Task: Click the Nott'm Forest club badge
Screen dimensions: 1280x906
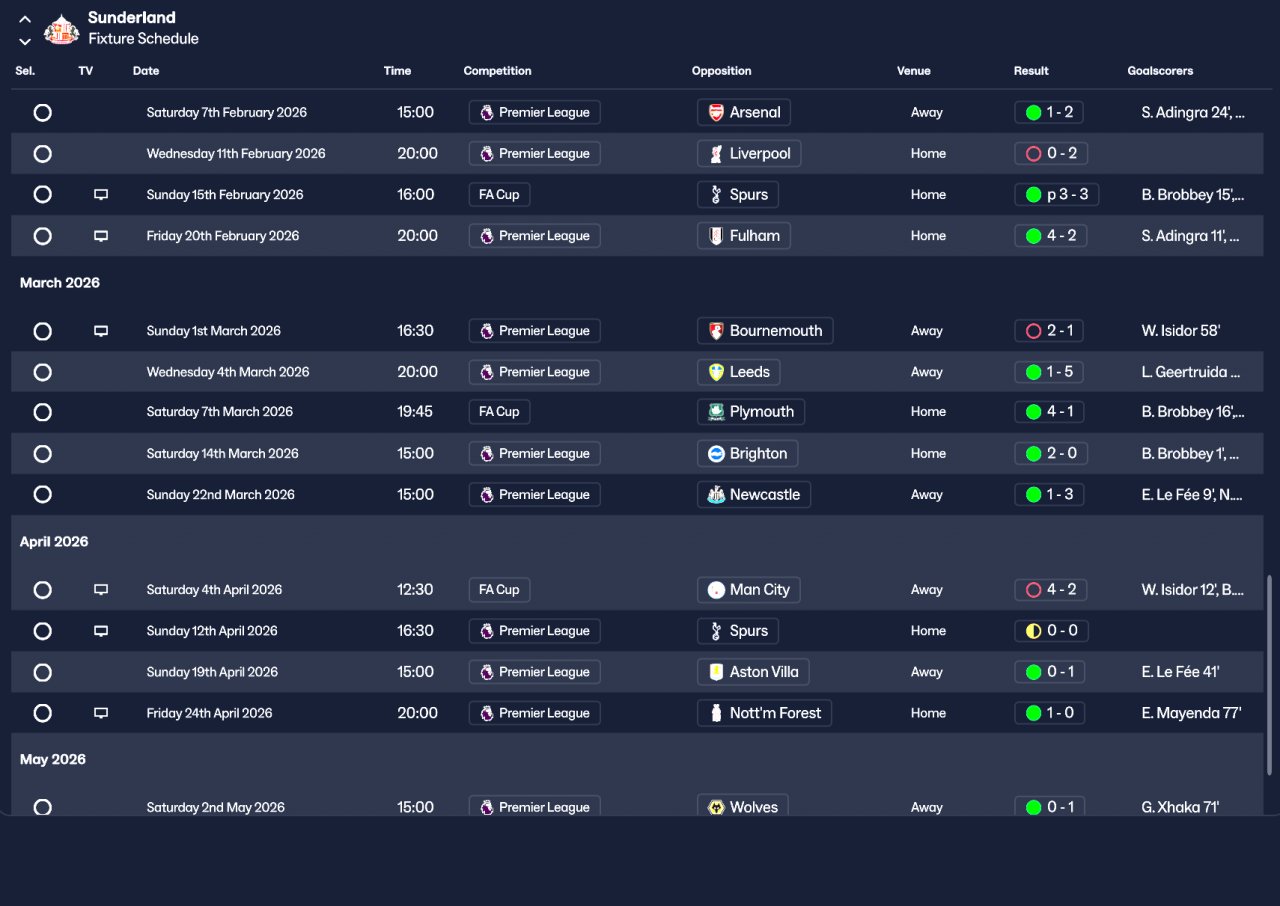Action: pyautogui.click(x=716, y=713)
